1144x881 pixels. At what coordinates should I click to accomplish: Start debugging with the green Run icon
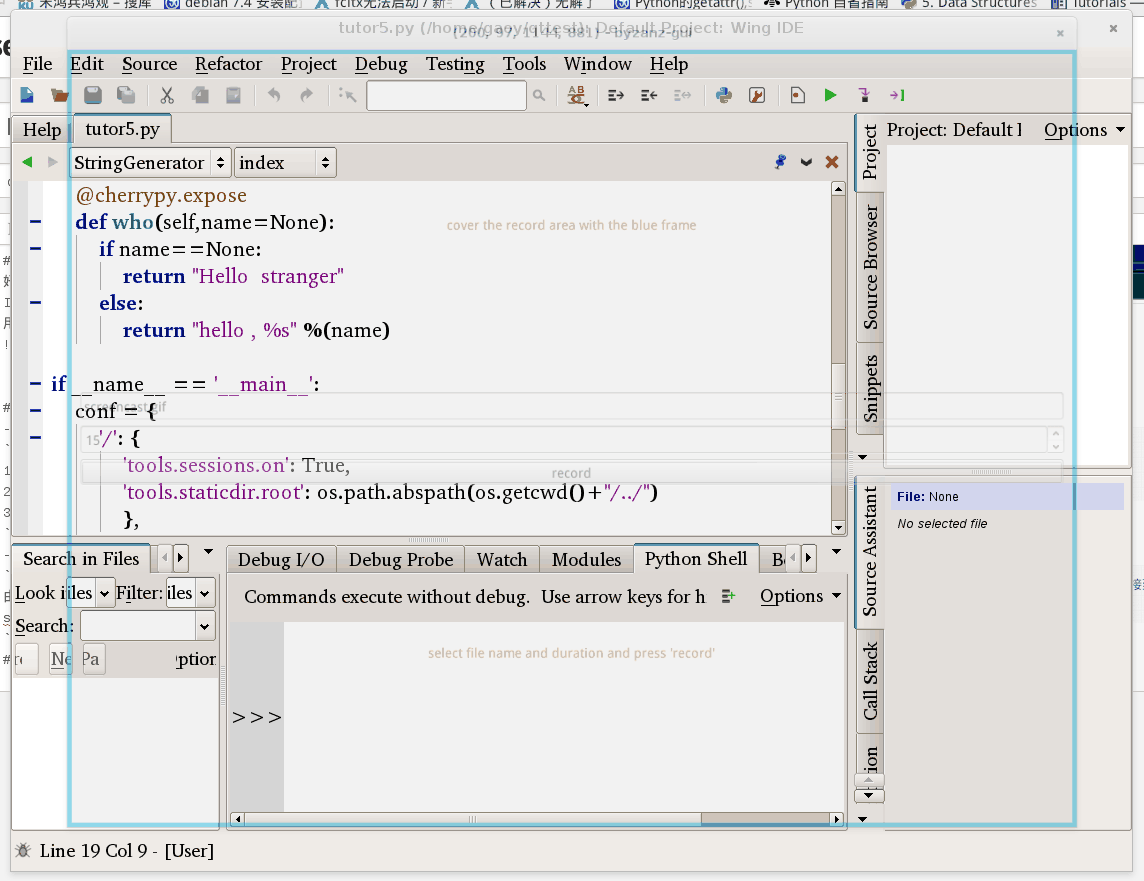(830, 94)
